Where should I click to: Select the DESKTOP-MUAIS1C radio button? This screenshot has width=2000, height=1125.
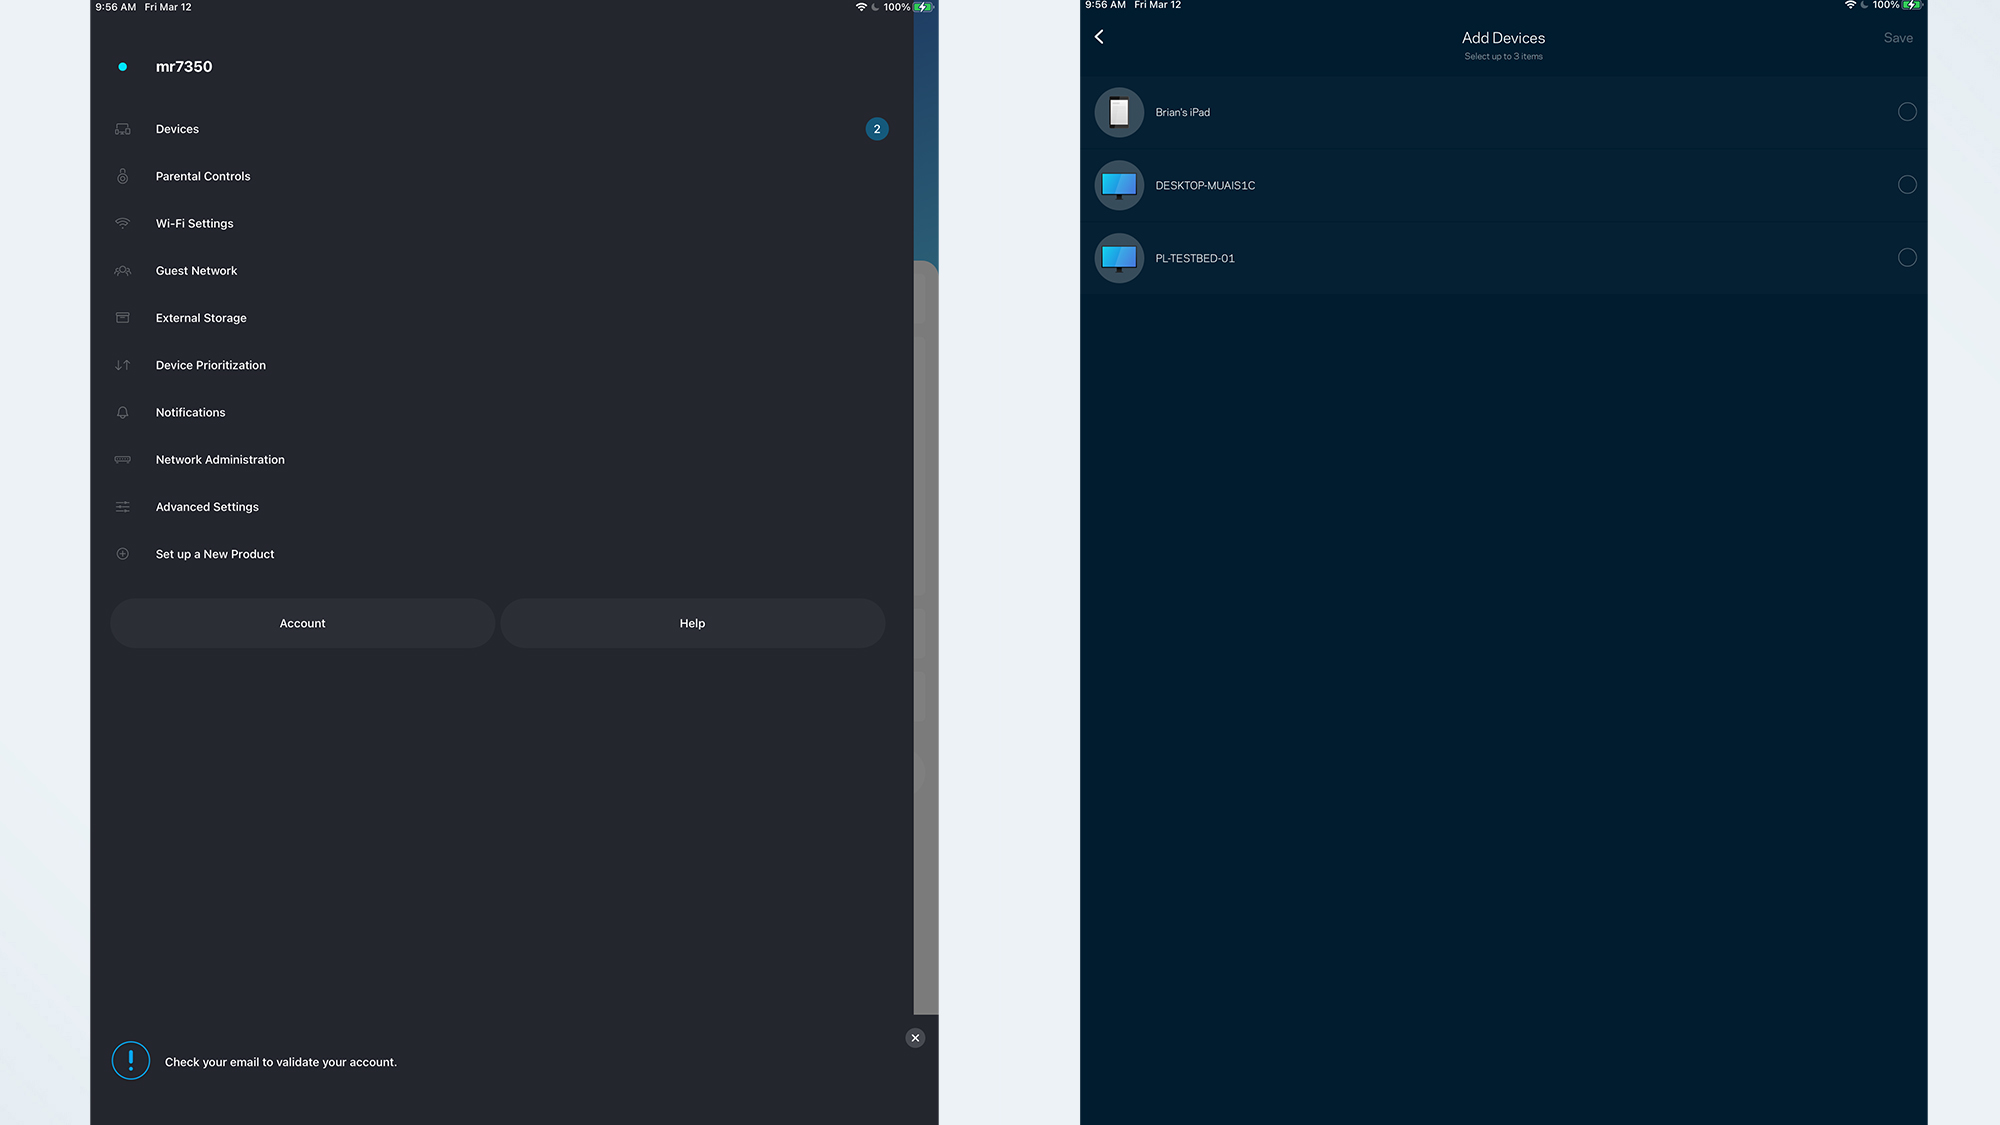tap(1907, 185)
